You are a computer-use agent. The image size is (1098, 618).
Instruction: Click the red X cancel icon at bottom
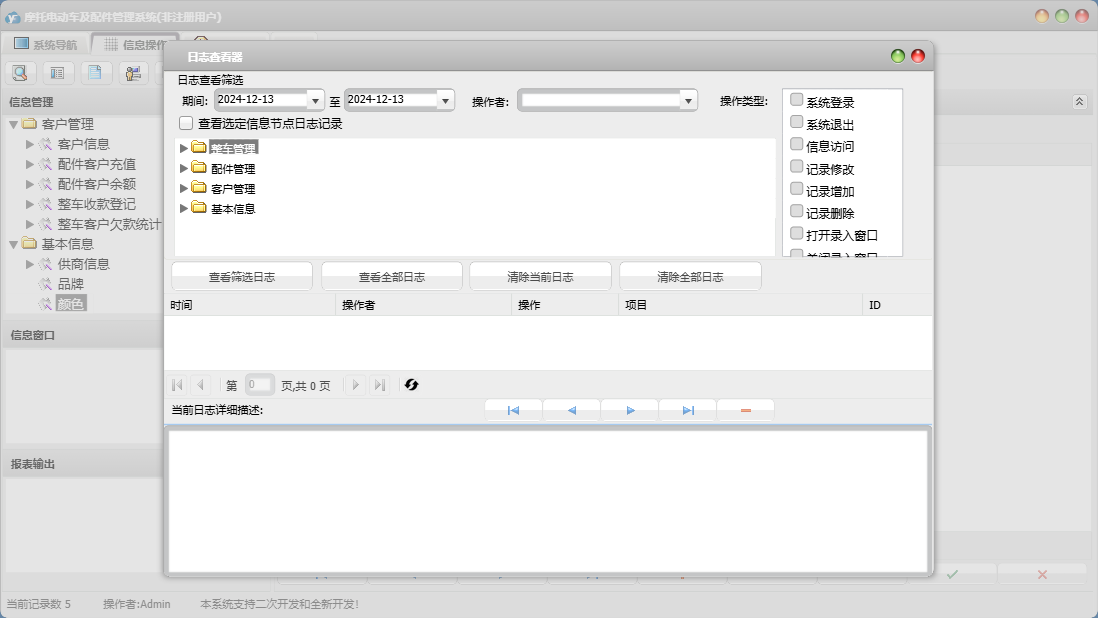pyautogui.click(x=1042, y=575)
